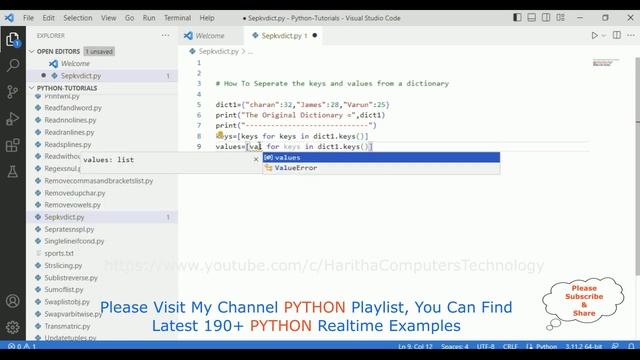
Task: Toggle Primary Side Bar layout icon
Action: pyautogui.click(x=517, y=18)
